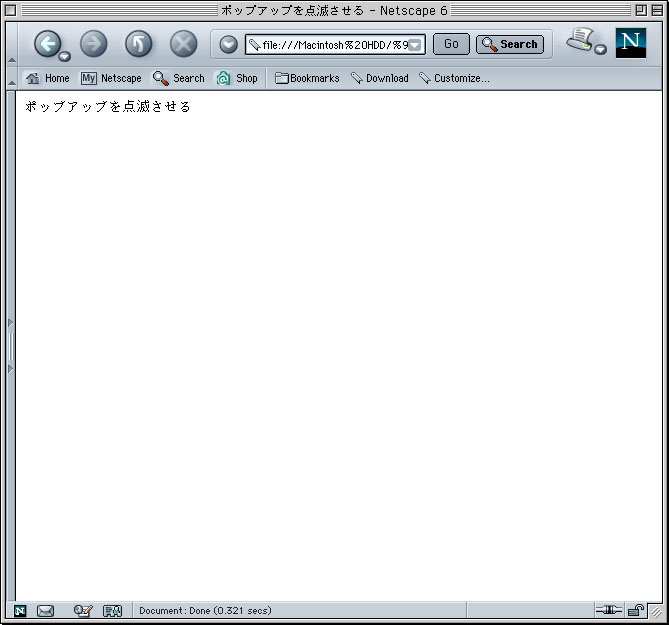The height and width of the screenshot is (625, 669).
Task: Expand the URL history dropdown arrow
Action: pyautogui.click(x=415, y=45)
